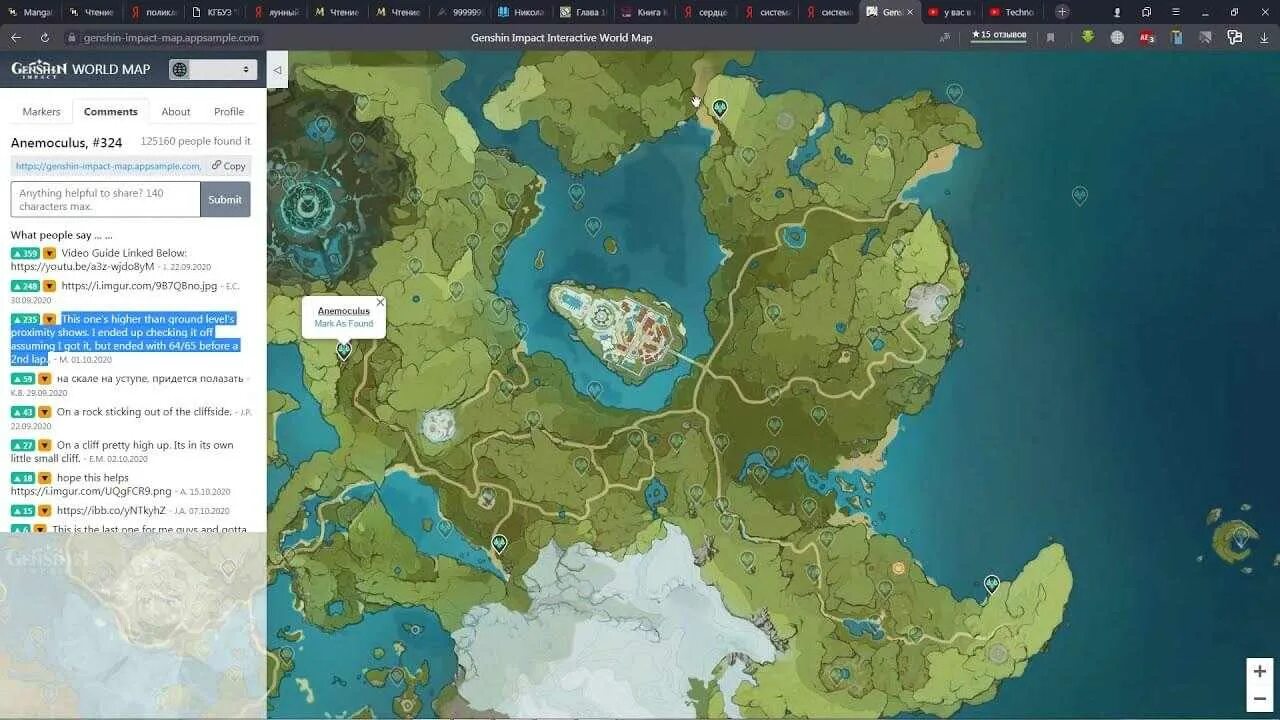Downvote the 'hope this helps' comment
This screenshot has width=1280, height=720.
tap(45, 479)
